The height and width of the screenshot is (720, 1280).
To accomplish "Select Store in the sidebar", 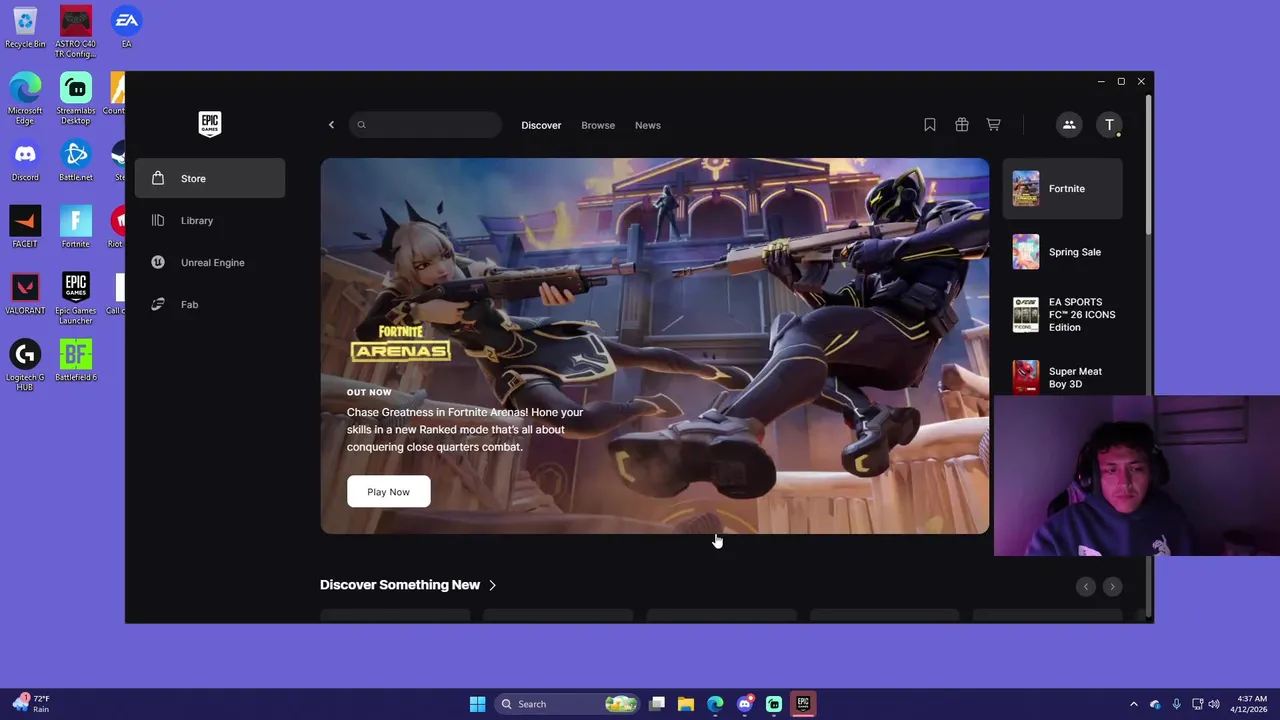I will pyautogui.click(x=210, y=178).
